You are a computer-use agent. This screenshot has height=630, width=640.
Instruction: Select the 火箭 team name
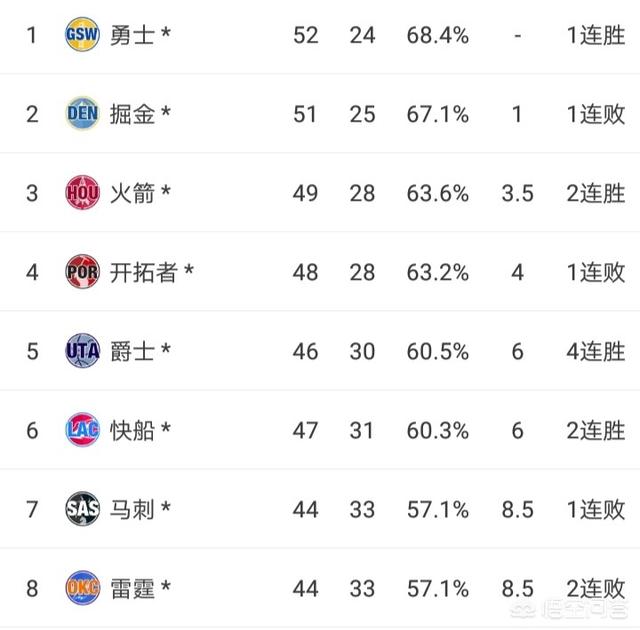pos(133,193)
